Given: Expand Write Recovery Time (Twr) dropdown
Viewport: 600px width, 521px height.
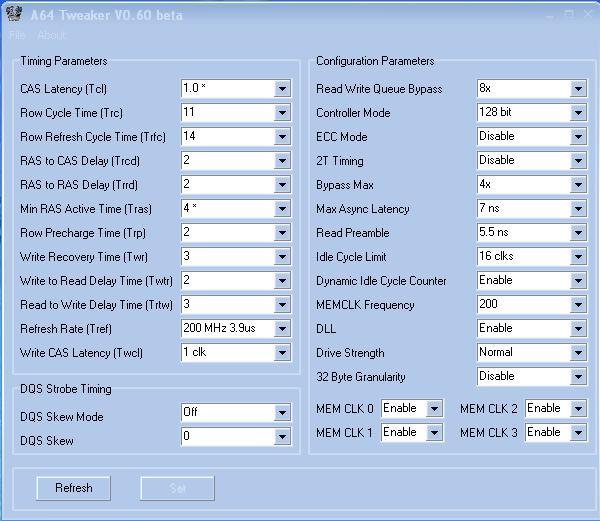Looking at the screenshot, I should click(x=282, y=257).
